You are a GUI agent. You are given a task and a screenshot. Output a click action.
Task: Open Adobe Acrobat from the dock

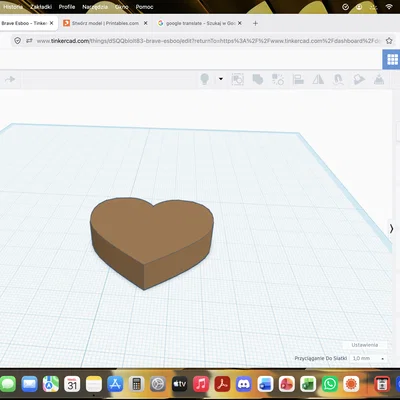tap(222, 384)
